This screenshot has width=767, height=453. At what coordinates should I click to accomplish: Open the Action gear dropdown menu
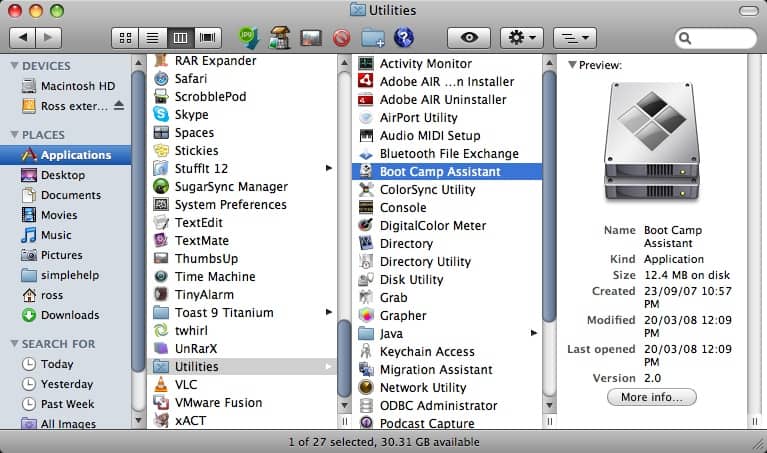click(521, 38)
